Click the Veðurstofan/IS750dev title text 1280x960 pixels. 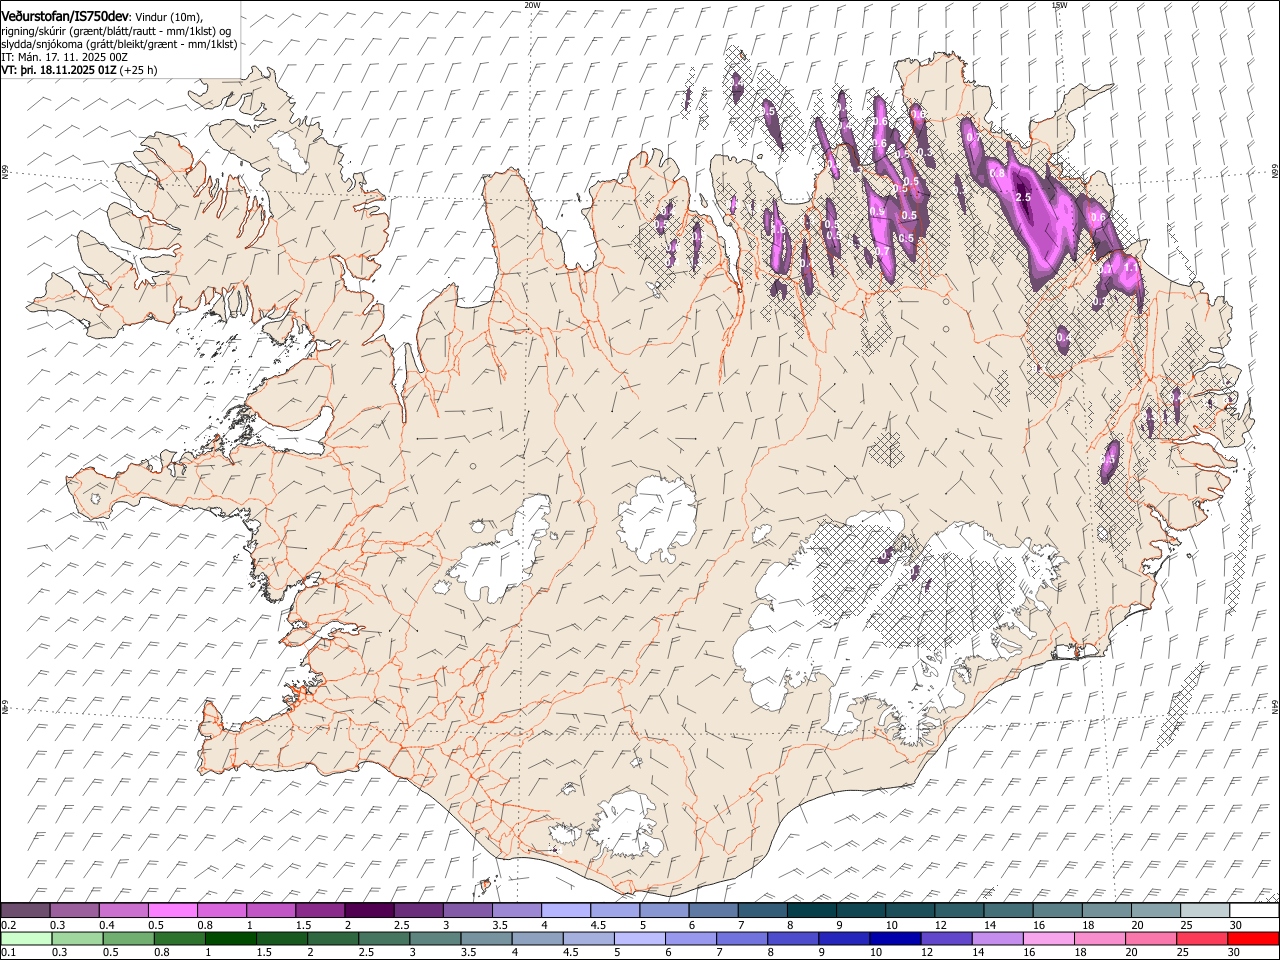(x=64, y=16)
